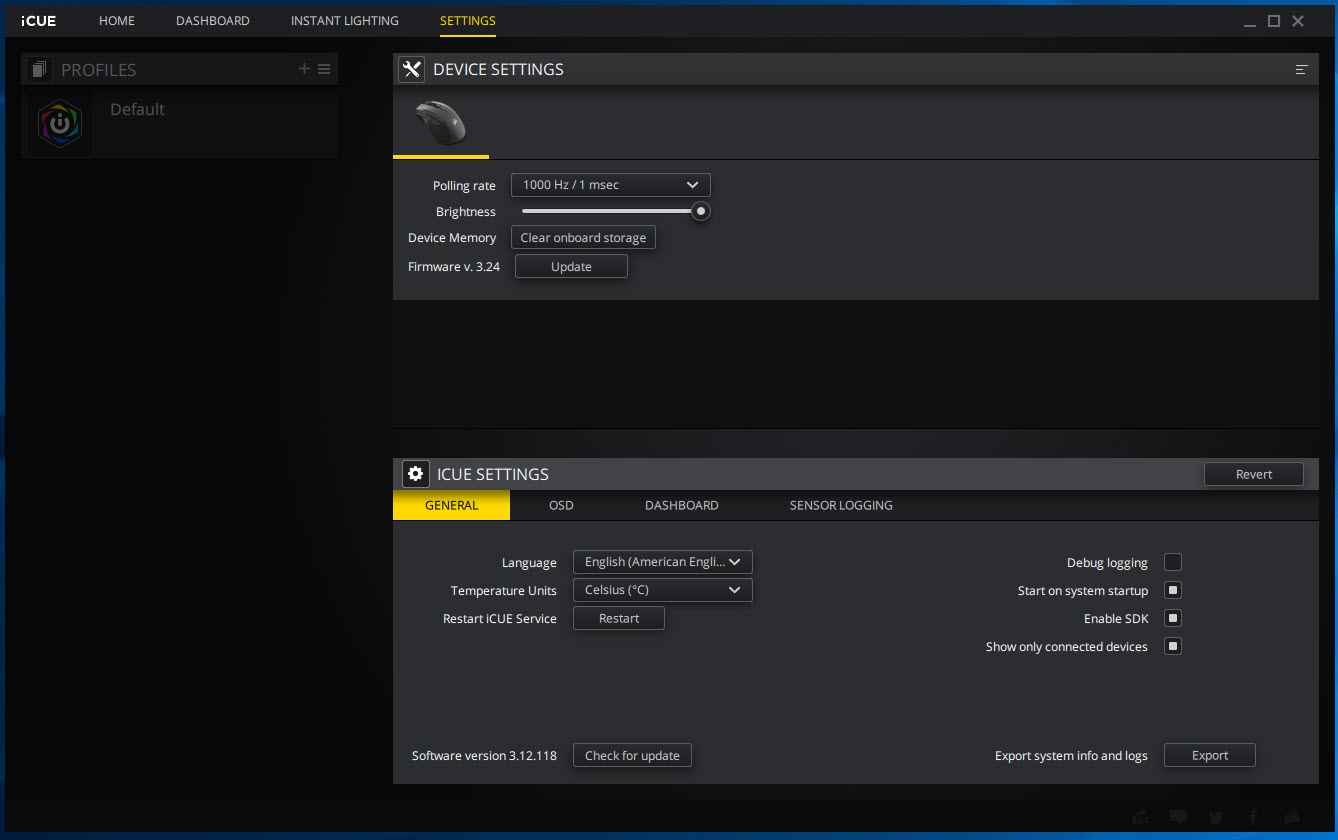This screenshot has width=1338, height=840.
Task: Open the Twitter link icon in the footer
Action: tap(1215, 818)
